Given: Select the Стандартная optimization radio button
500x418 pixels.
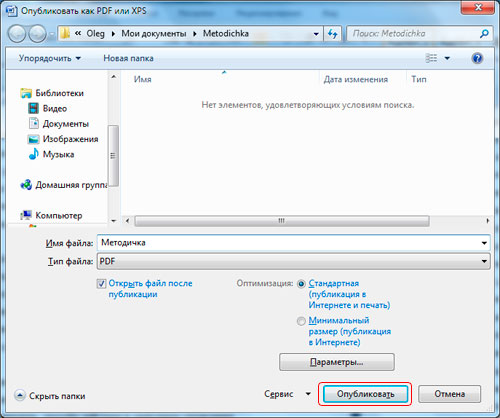Looking at the screenshot, I should (x=301, y=284).
